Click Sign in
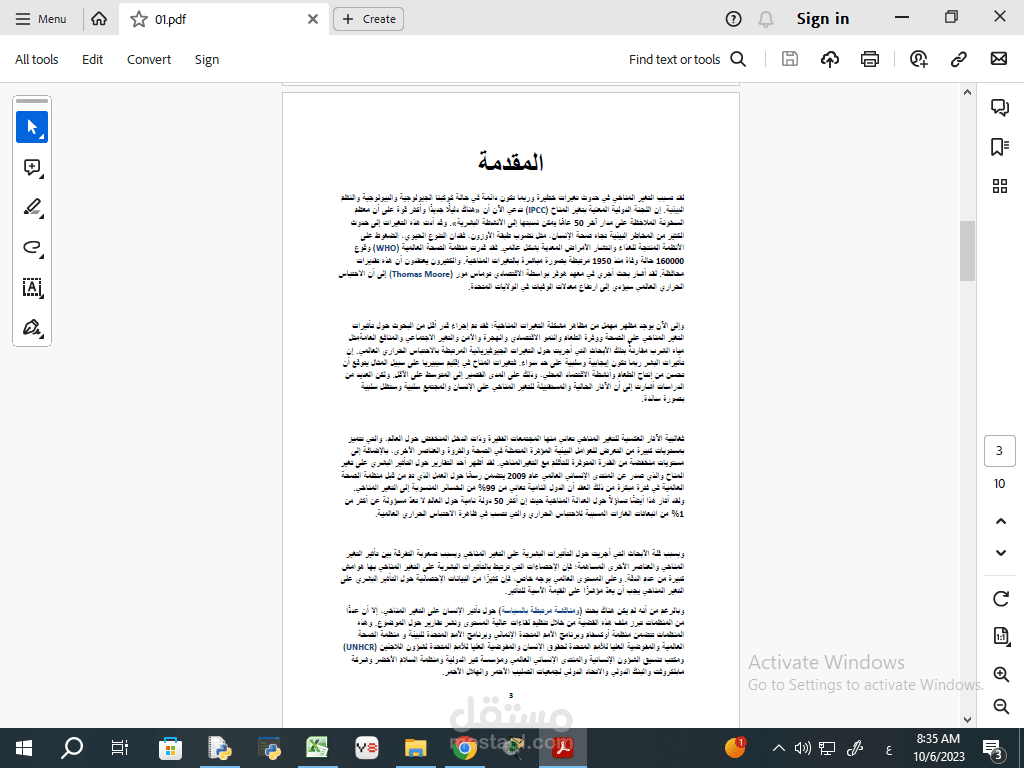 coord(822,19)
